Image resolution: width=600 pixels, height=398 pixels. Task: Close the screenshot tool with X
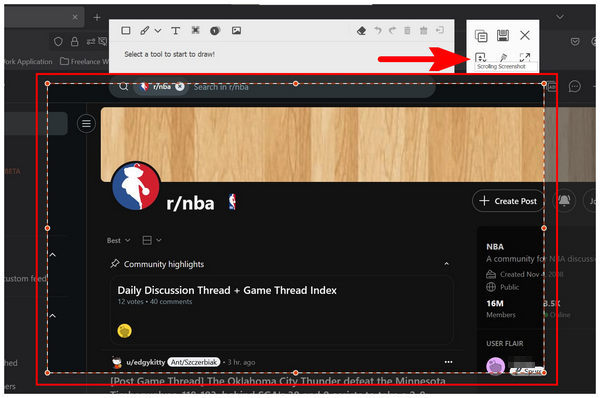[525, 36]
